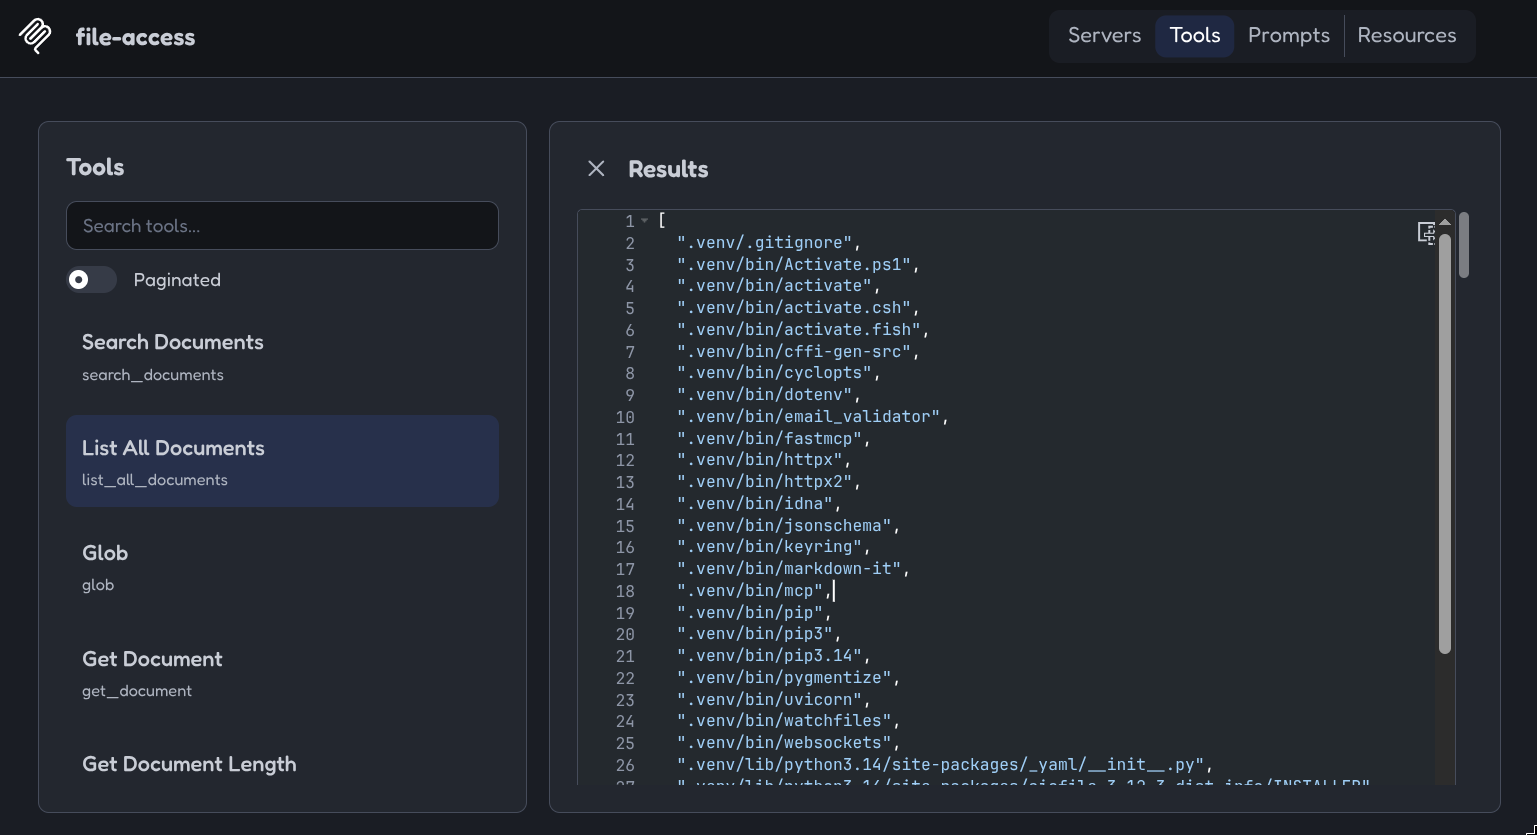Viewport: 1537px width, 835px height.
Task: Click the Results panel's outer scrollbar thumb
Action: click(1464, 245)
